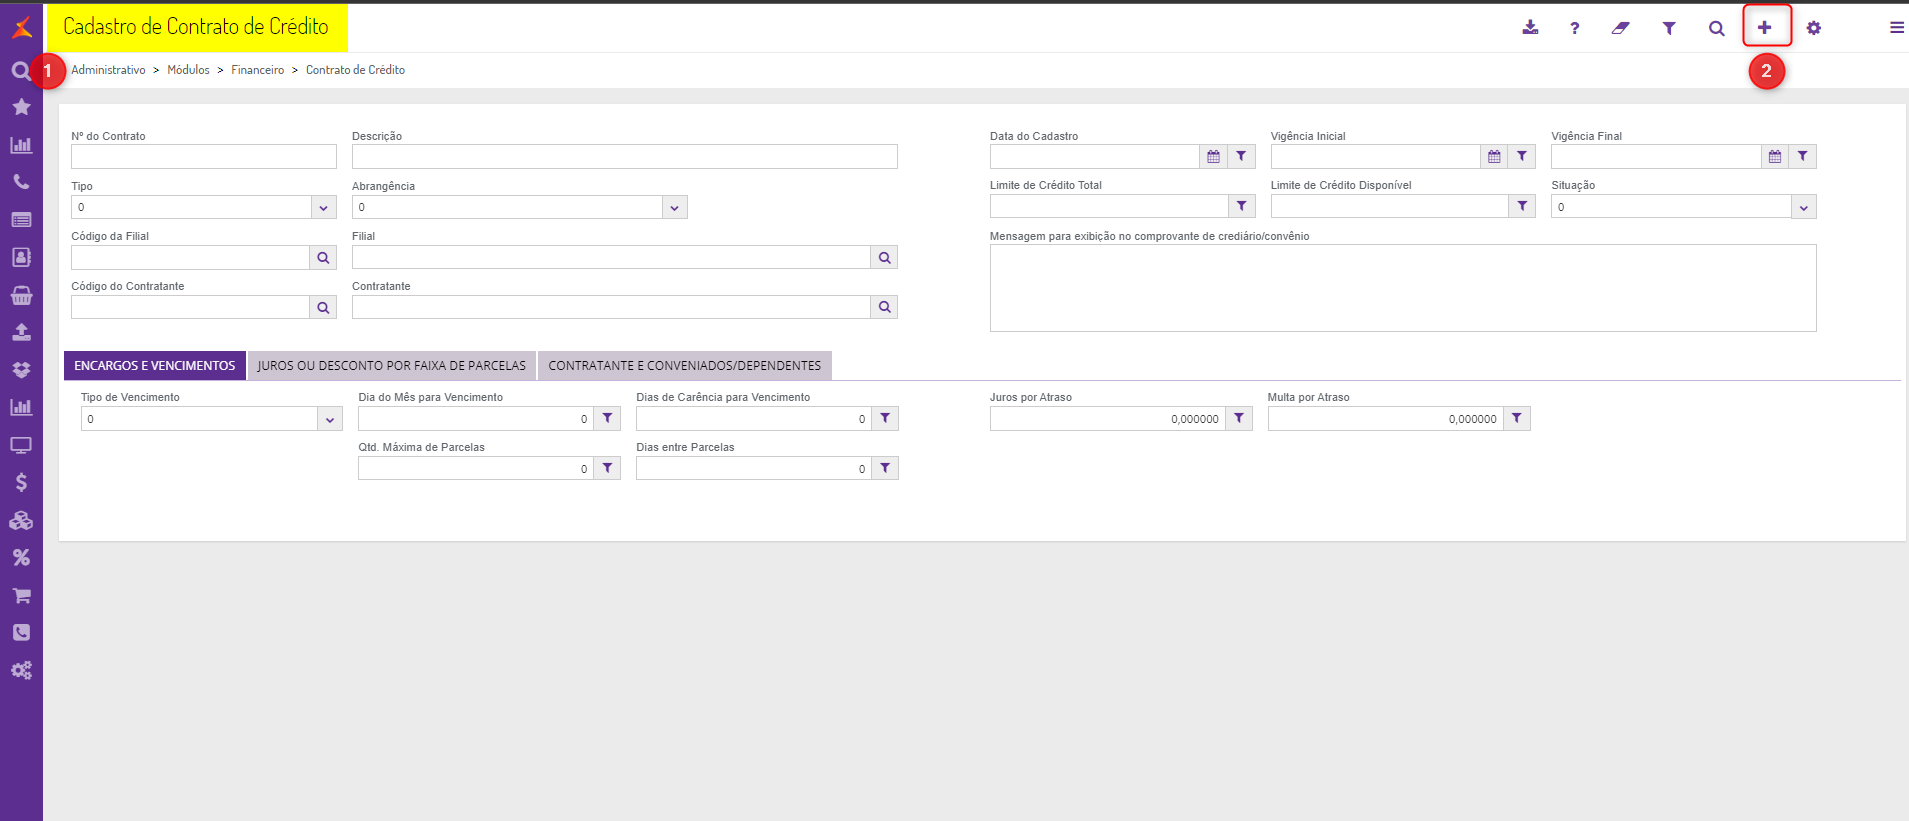1909x821 pixels.
Task: Click the stacked cubes sidebar icon
Action: click(x=21, y=520)
